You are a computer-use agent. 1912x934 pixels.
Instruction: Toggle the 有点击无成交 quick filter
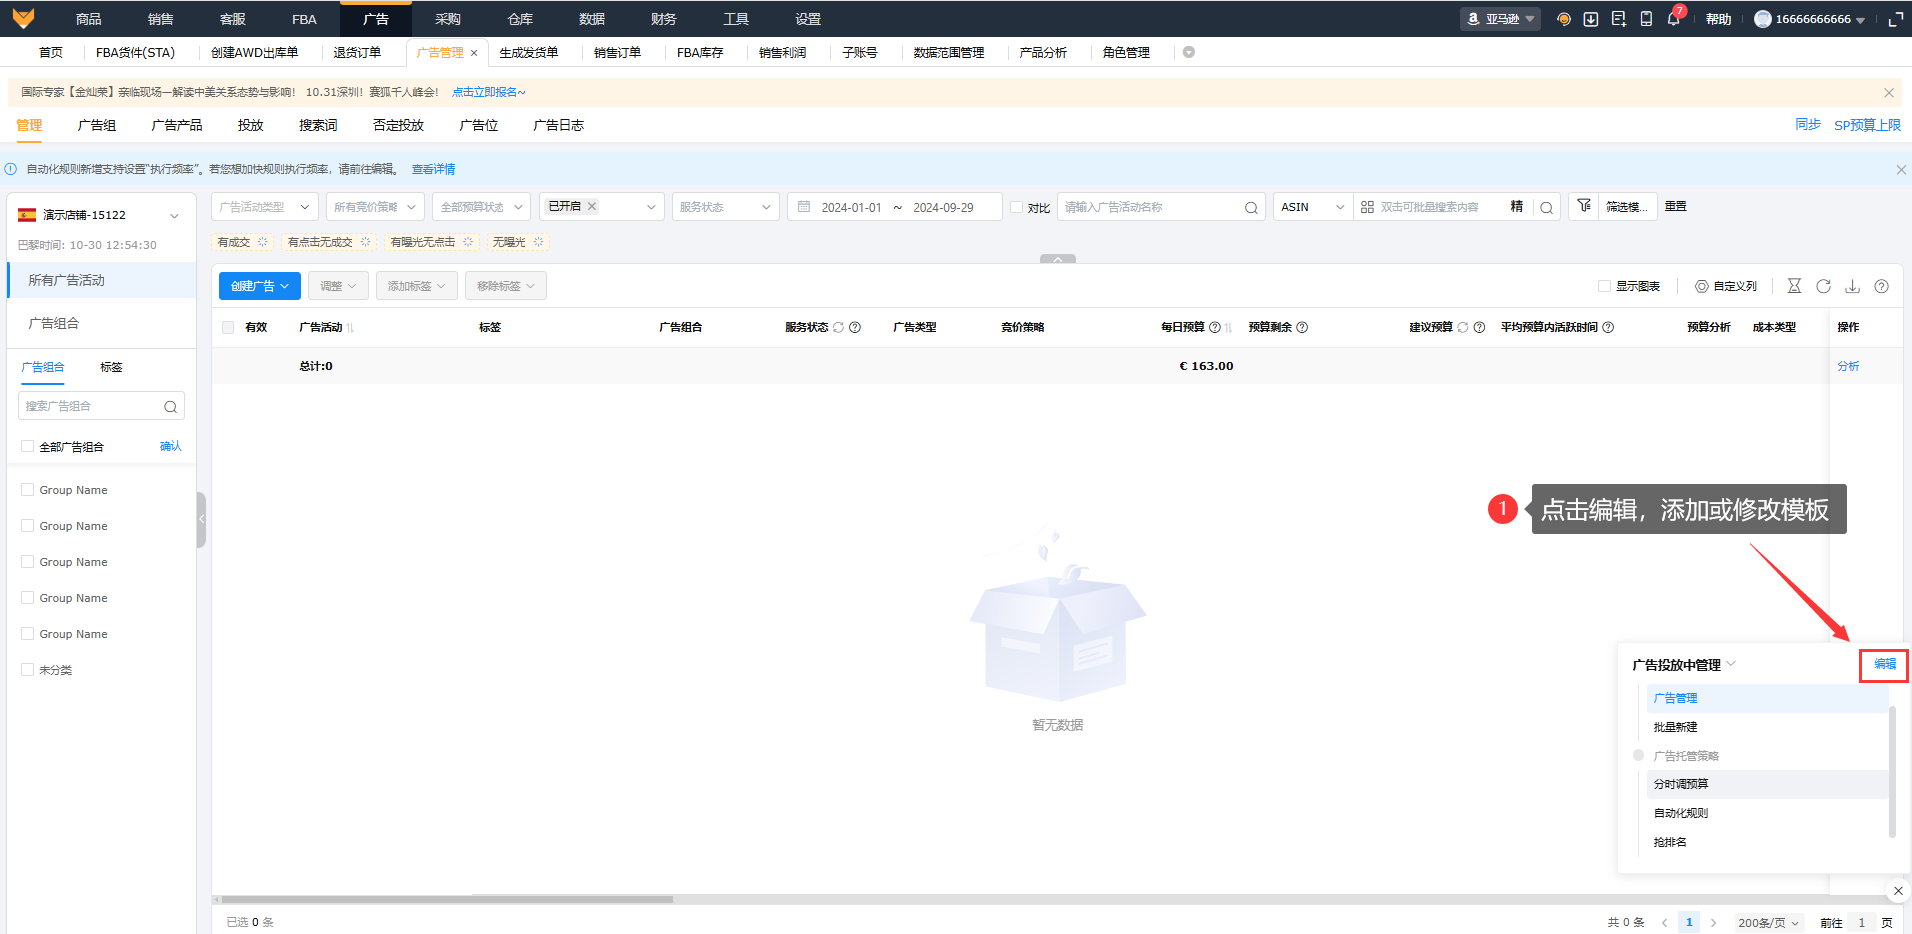tap(329, 242)
